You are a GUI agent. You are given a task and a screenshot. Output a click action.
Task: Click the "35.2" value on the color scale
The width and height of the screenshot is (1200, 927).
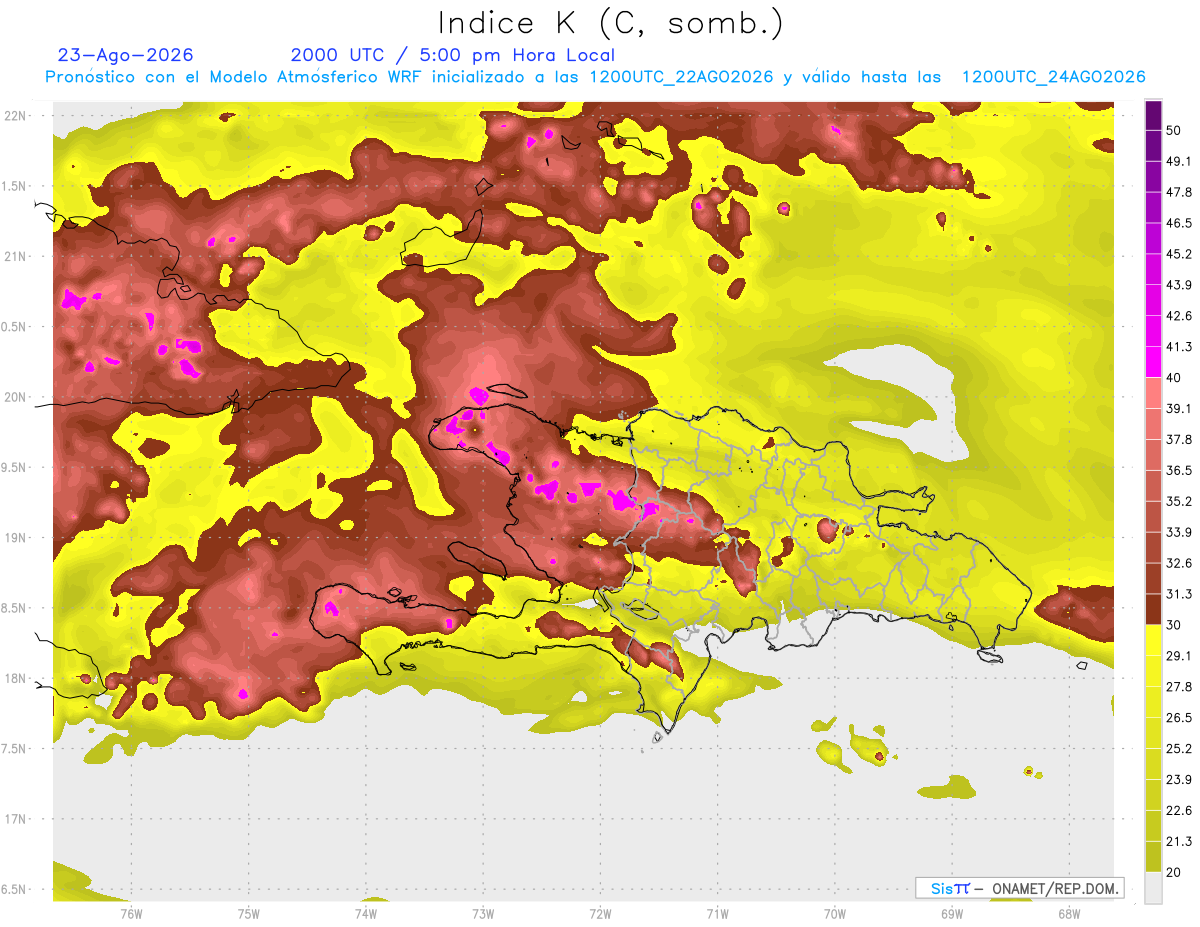coord(1179,501)
